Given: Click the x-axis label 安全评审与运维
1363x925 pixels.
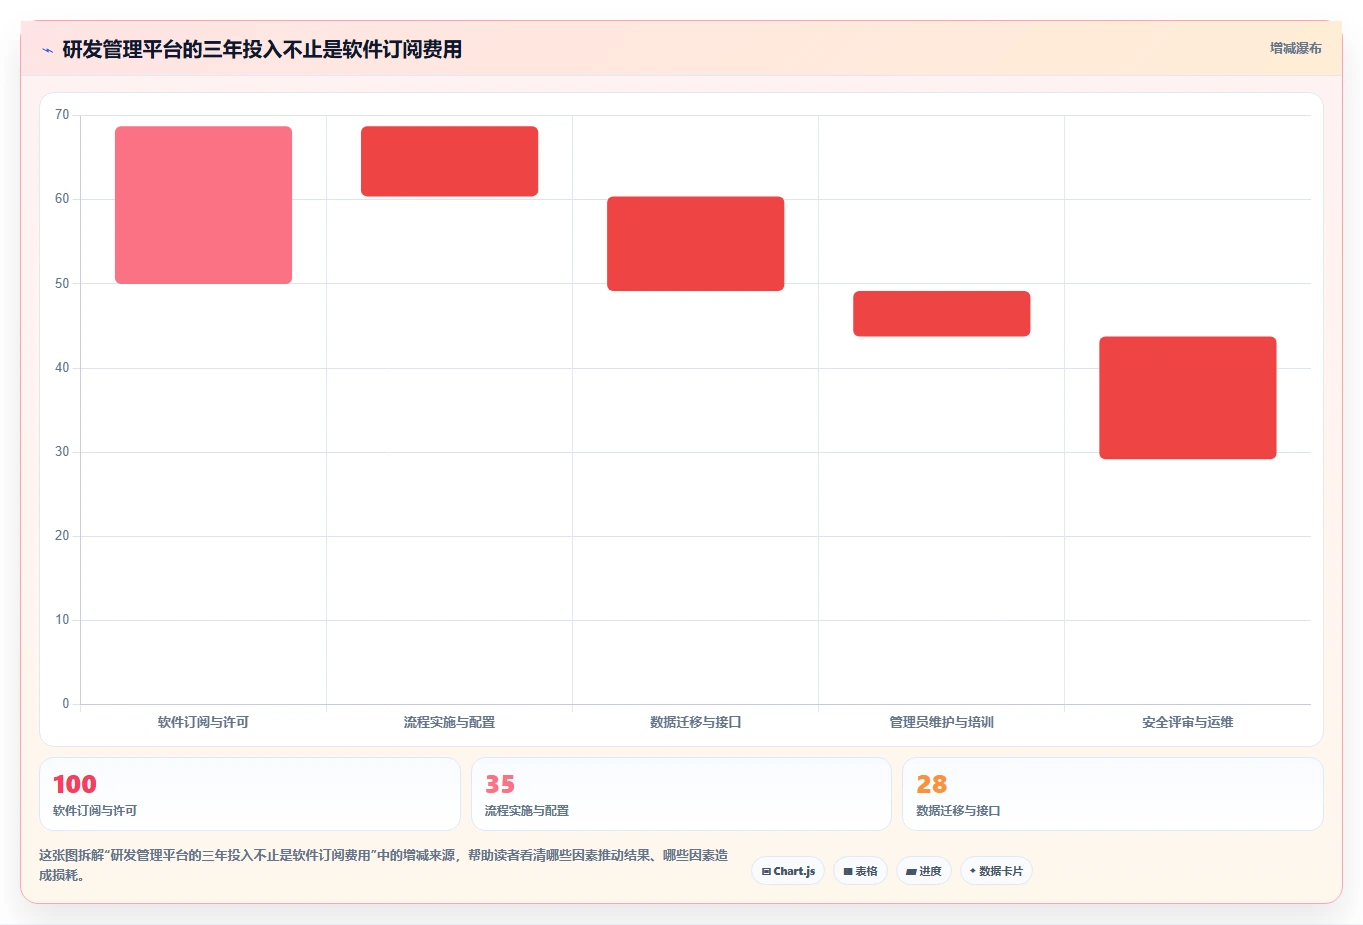Looking at the screenshot, I should pyautogui.click(x=1187, y=722).
